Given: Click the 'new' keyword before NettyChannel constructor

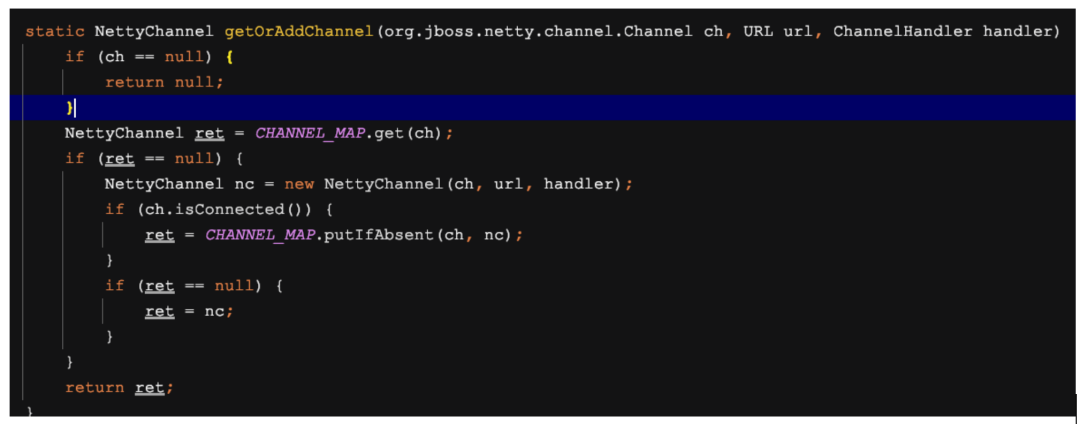Looking at the screenshot, I should [299, 184].
